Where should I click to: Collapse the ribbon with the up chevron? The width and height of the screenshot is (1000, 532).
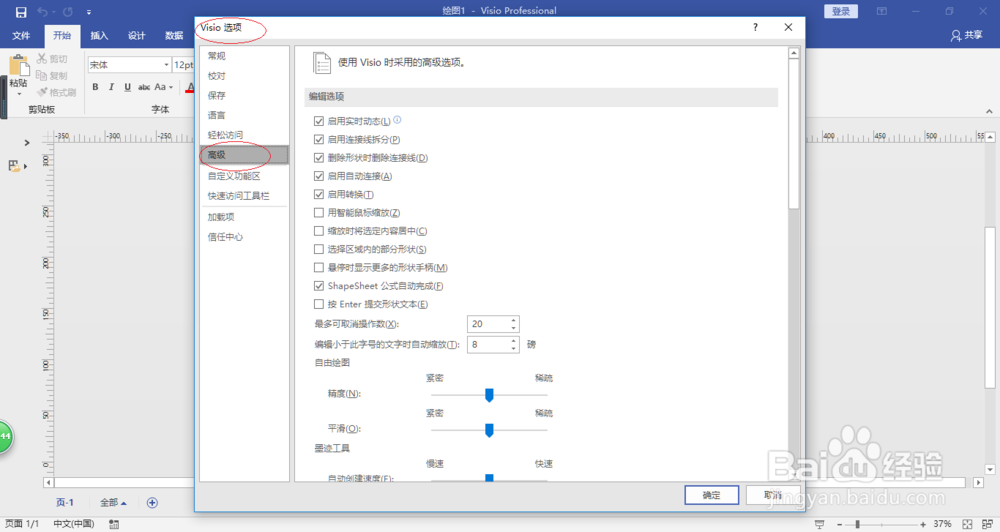pyautogui.click(x=989, y=111)
